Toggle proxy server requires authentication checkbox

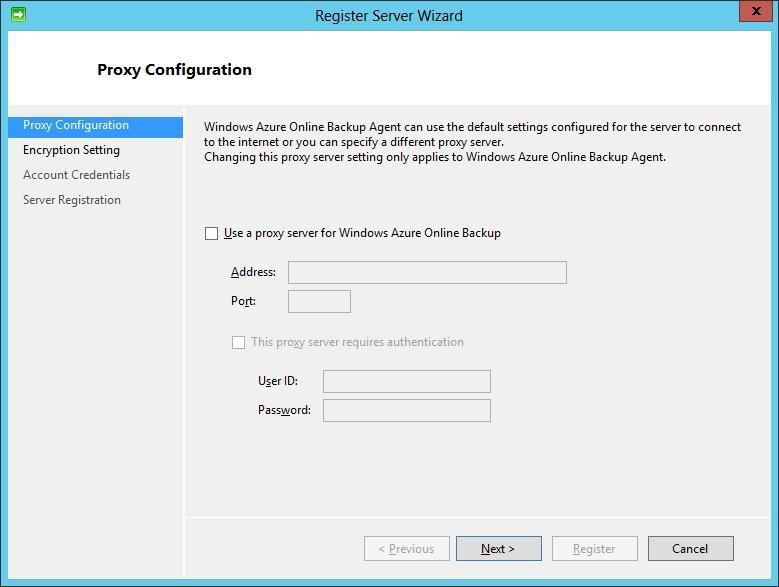pyautogui.click(x=238, y=342)
